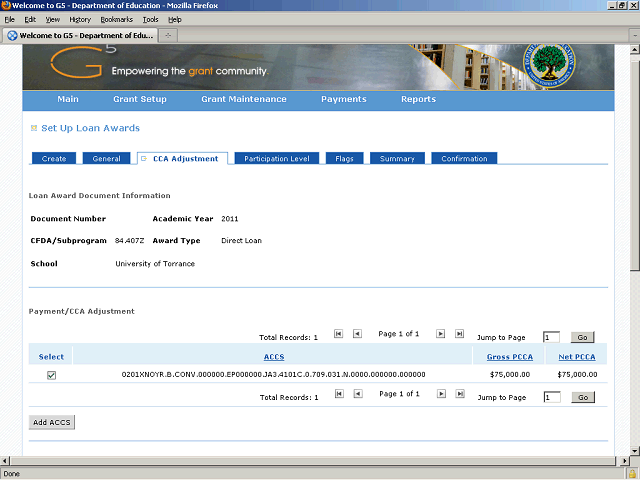Select the Welcome to G5 browser tab
The width and height of the screenshot is (640, 480).
[80, 36]
